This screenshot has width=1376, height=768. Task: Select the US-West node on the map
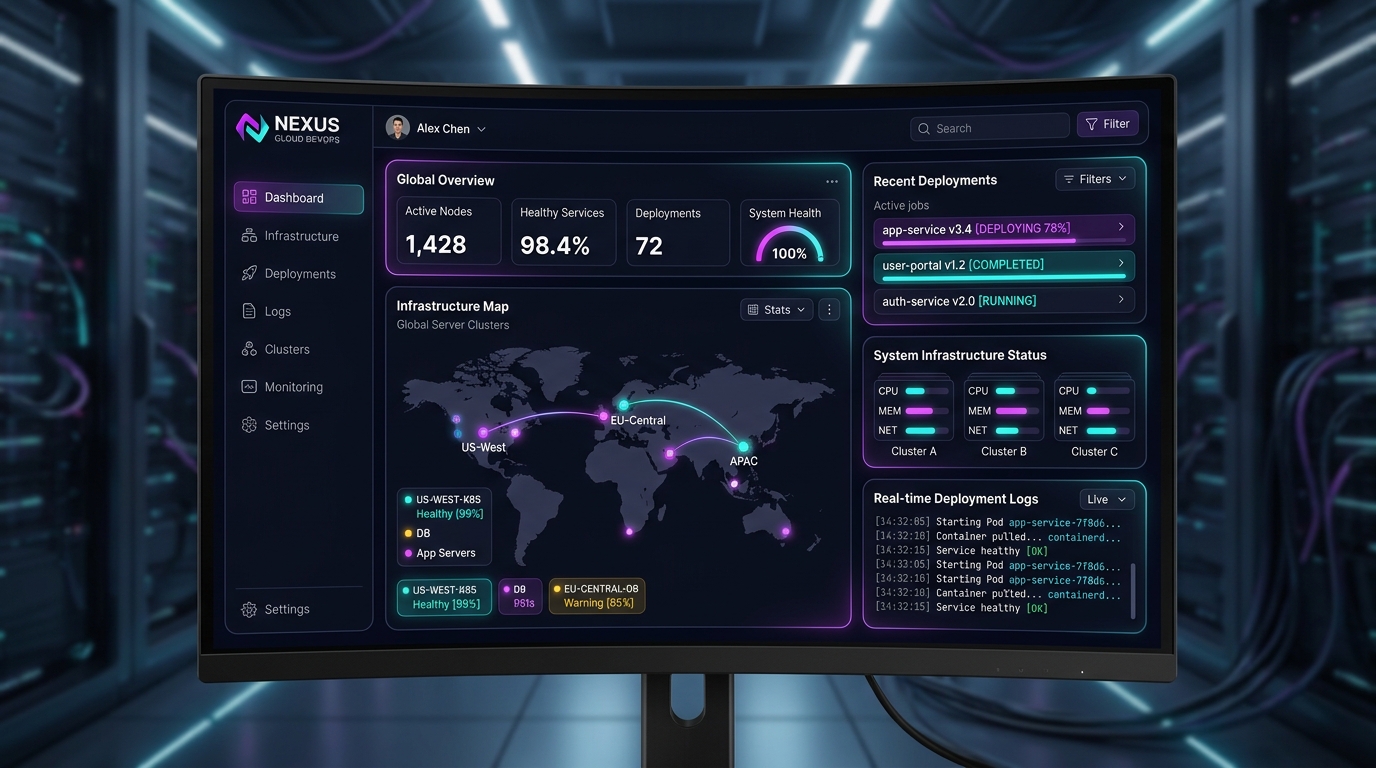[x=483, y=433]
